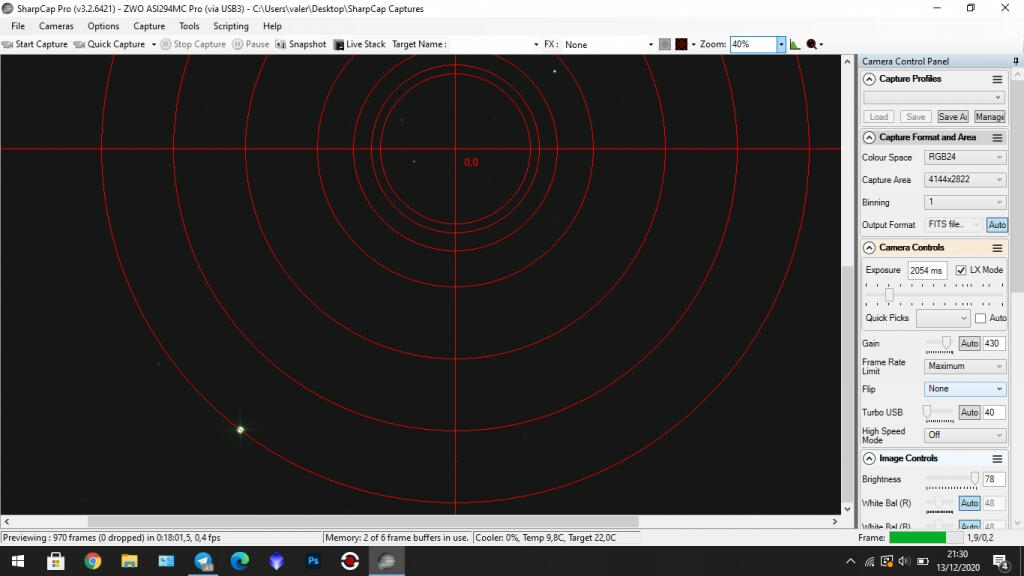Open the Live Stack tool

point(359,44)
